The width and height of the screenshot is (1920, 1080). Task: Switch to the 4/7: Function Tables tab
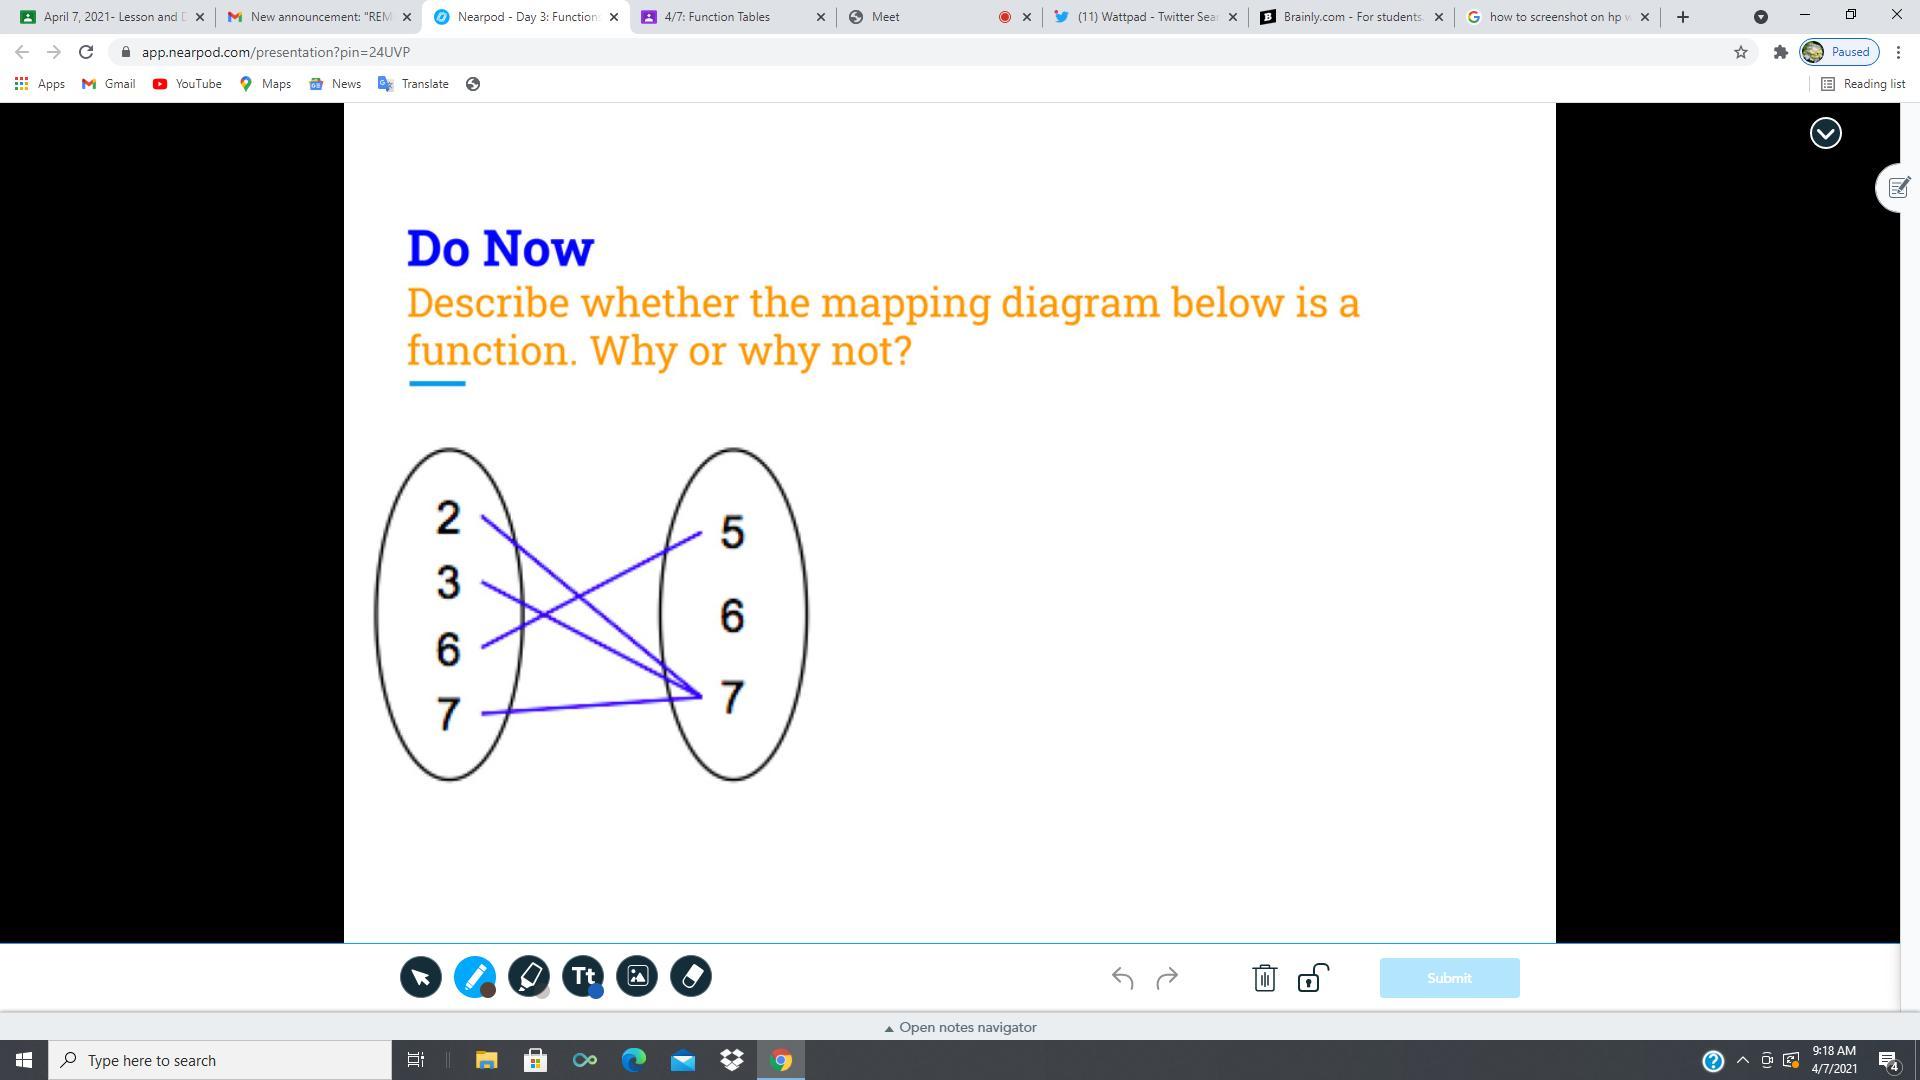coord(717,17)
